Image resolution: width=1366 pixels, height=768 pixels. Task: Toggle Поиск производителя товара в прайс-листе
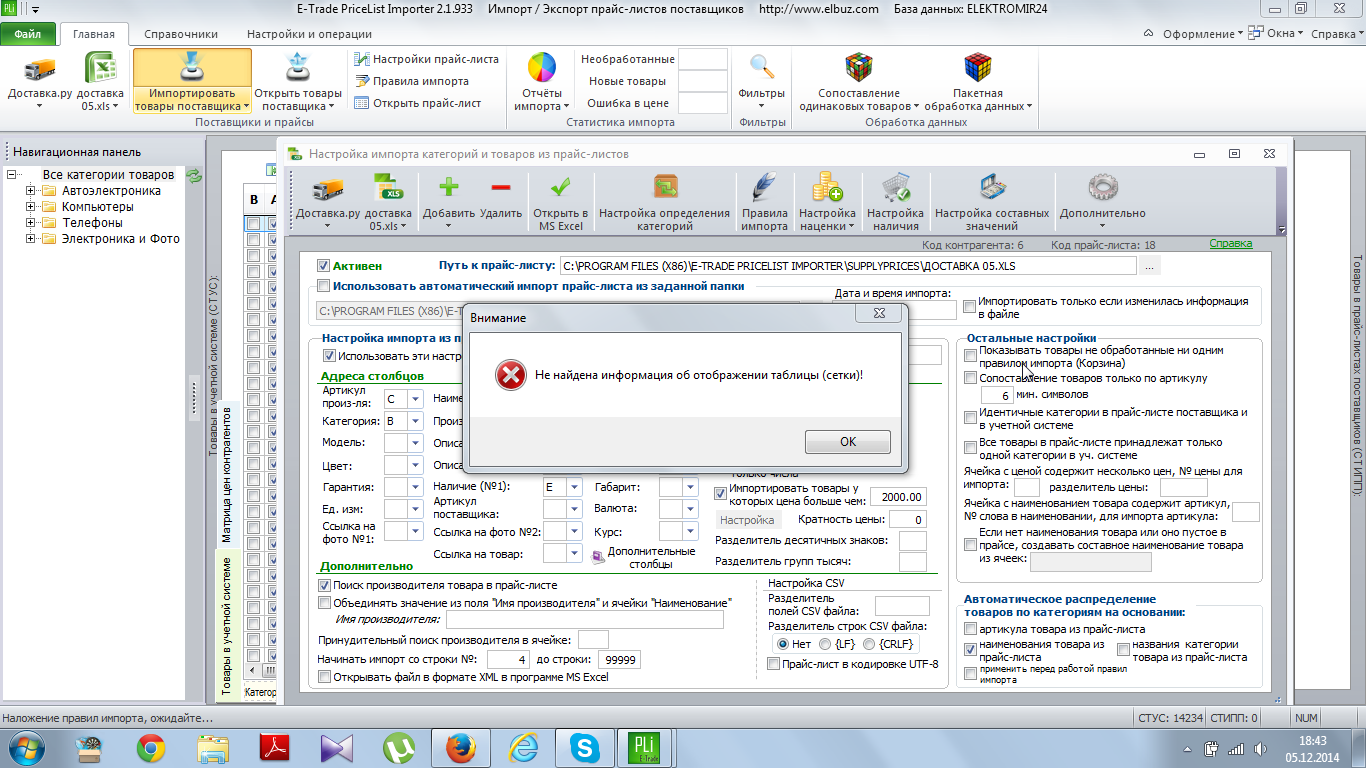click(x=324, y=585)
